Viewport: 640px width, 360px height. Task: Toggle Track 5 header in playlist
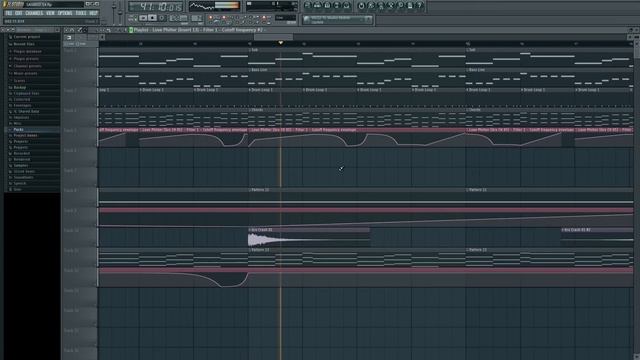click(80, 137)
